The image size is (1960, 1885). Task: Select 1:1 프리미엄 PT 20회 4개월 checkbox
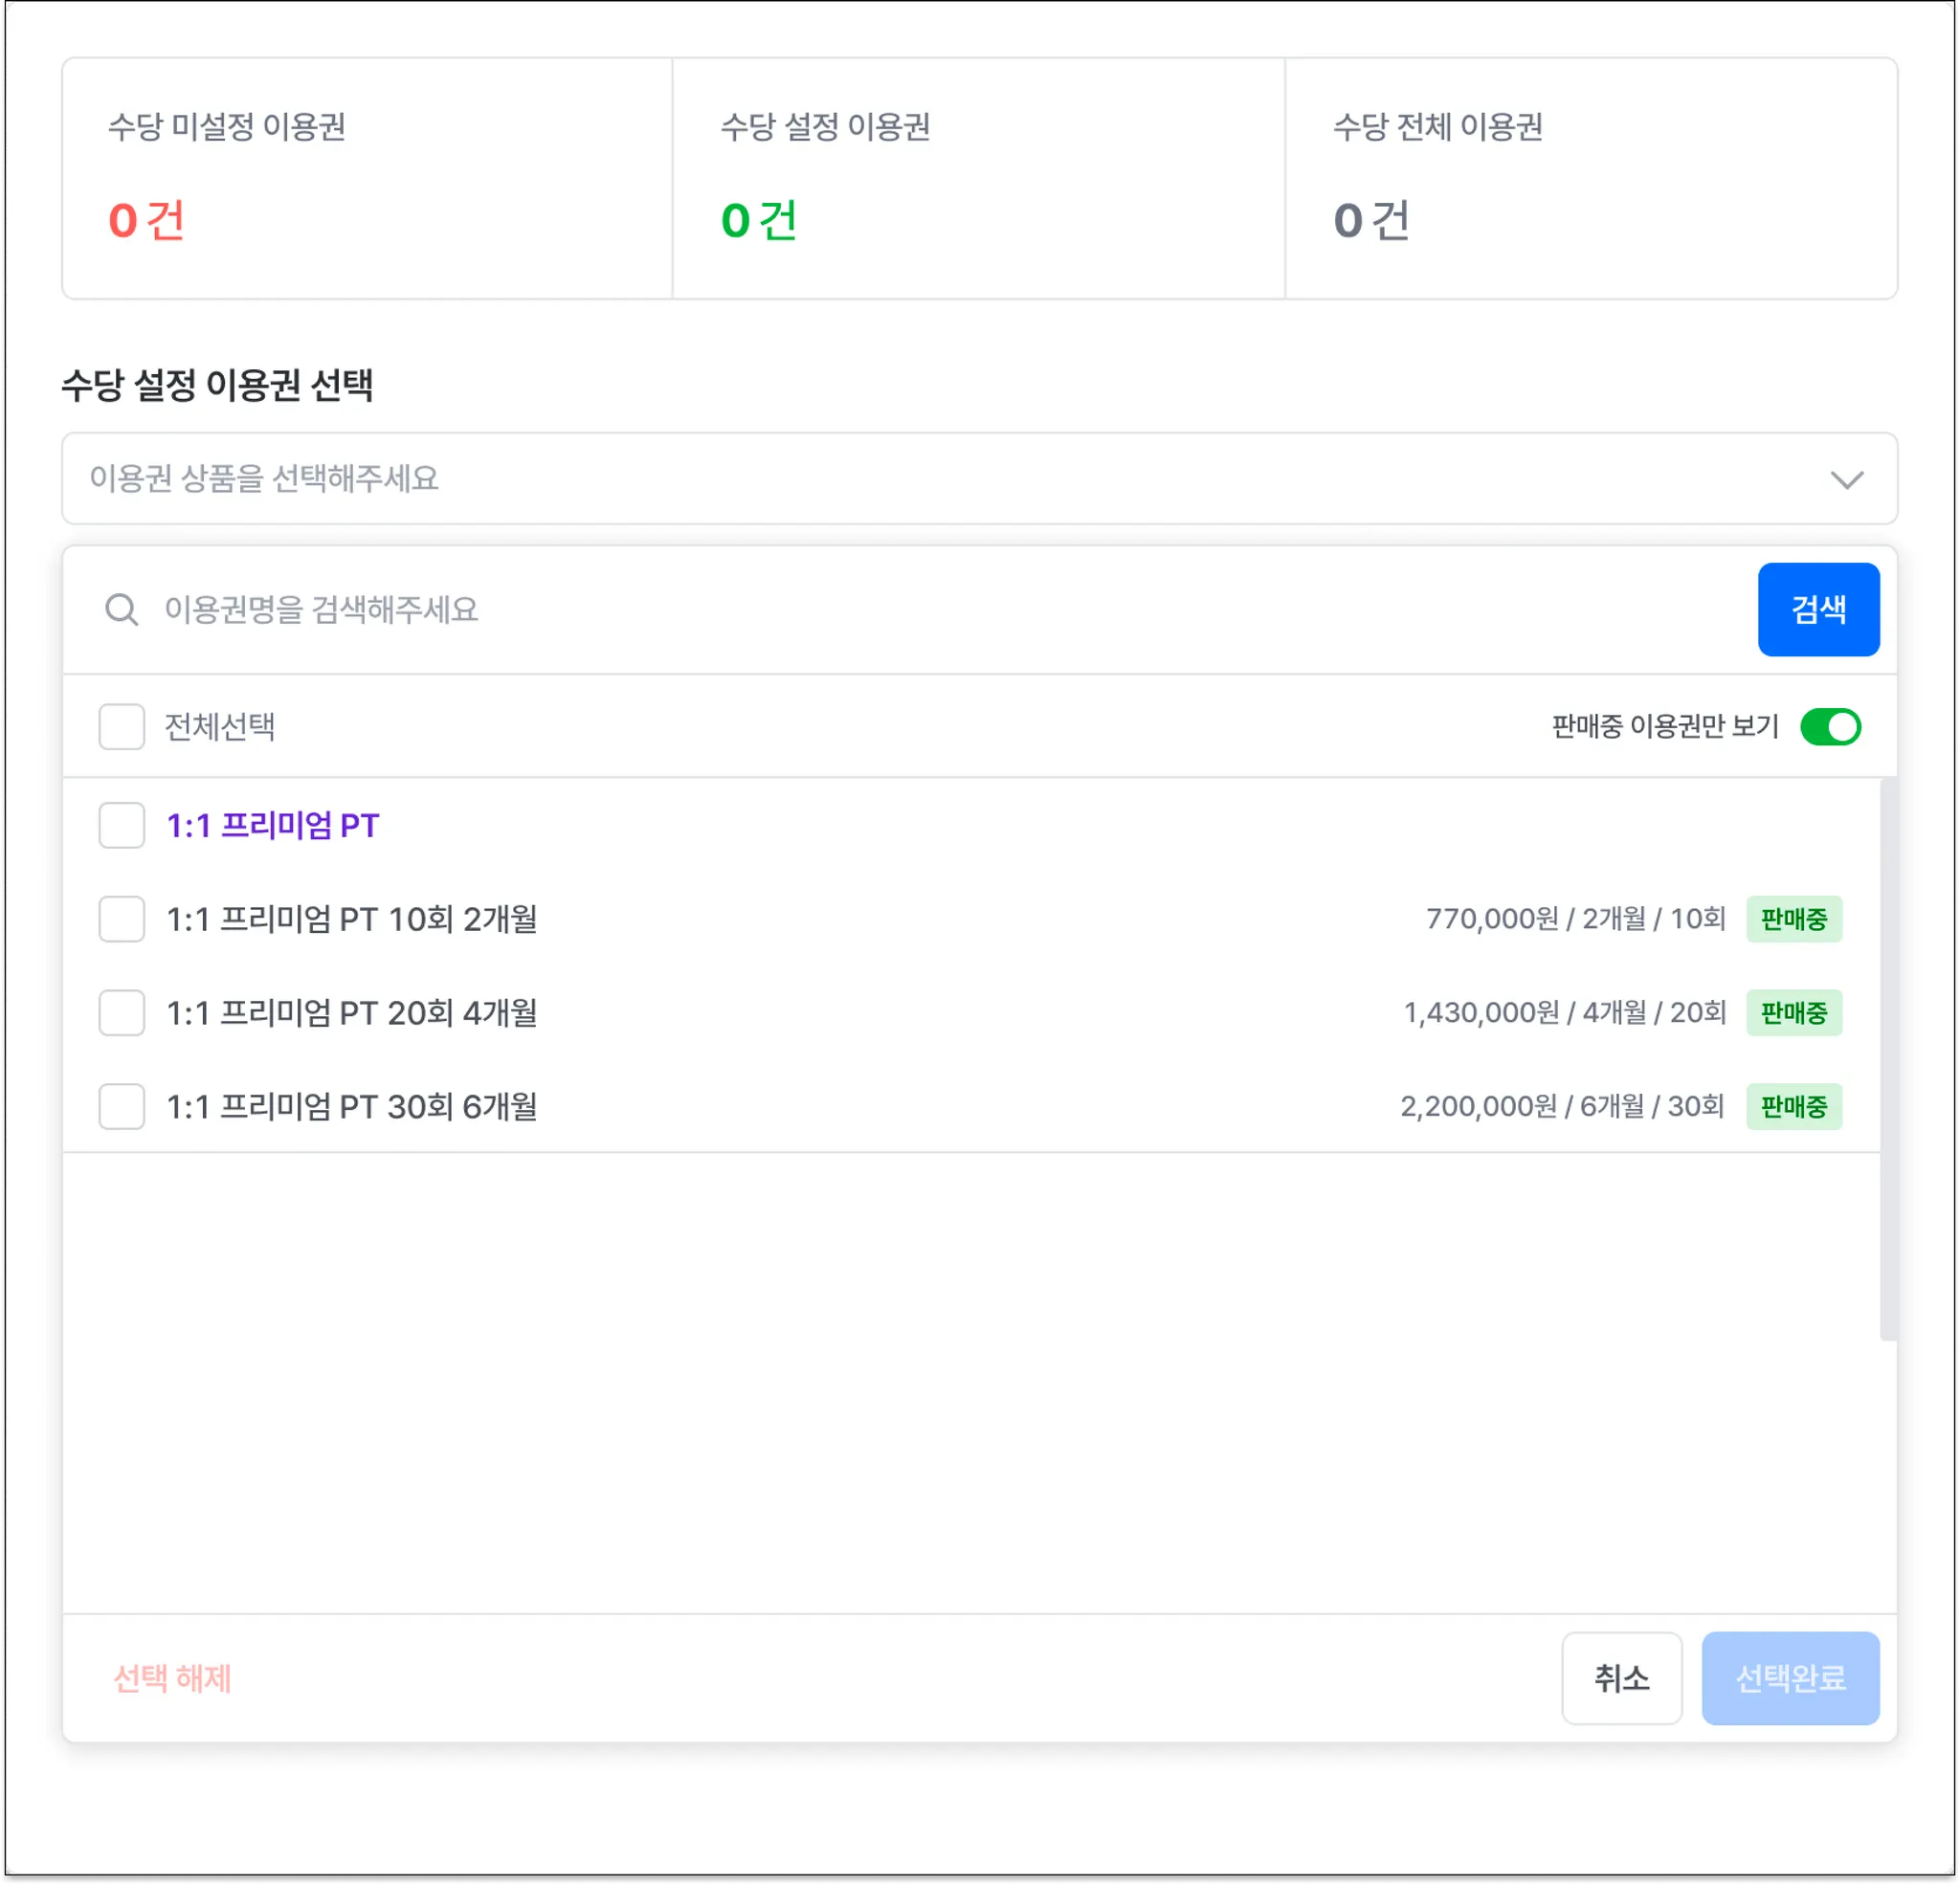(x=121, y=1012)
